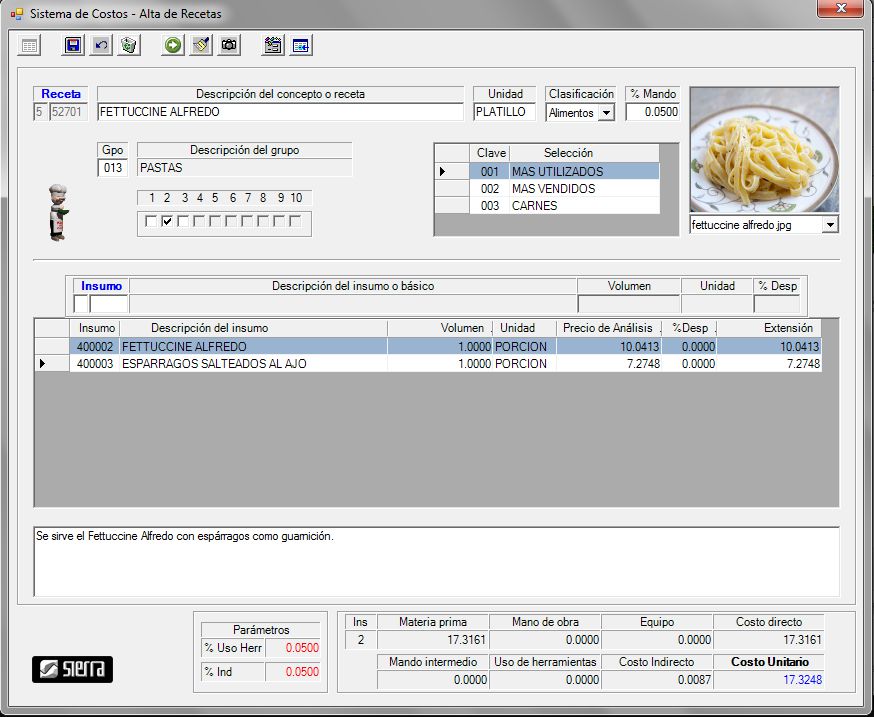Tick the checkbox under number 3
The width and height of the screenshot is (874, 717).
183,222
